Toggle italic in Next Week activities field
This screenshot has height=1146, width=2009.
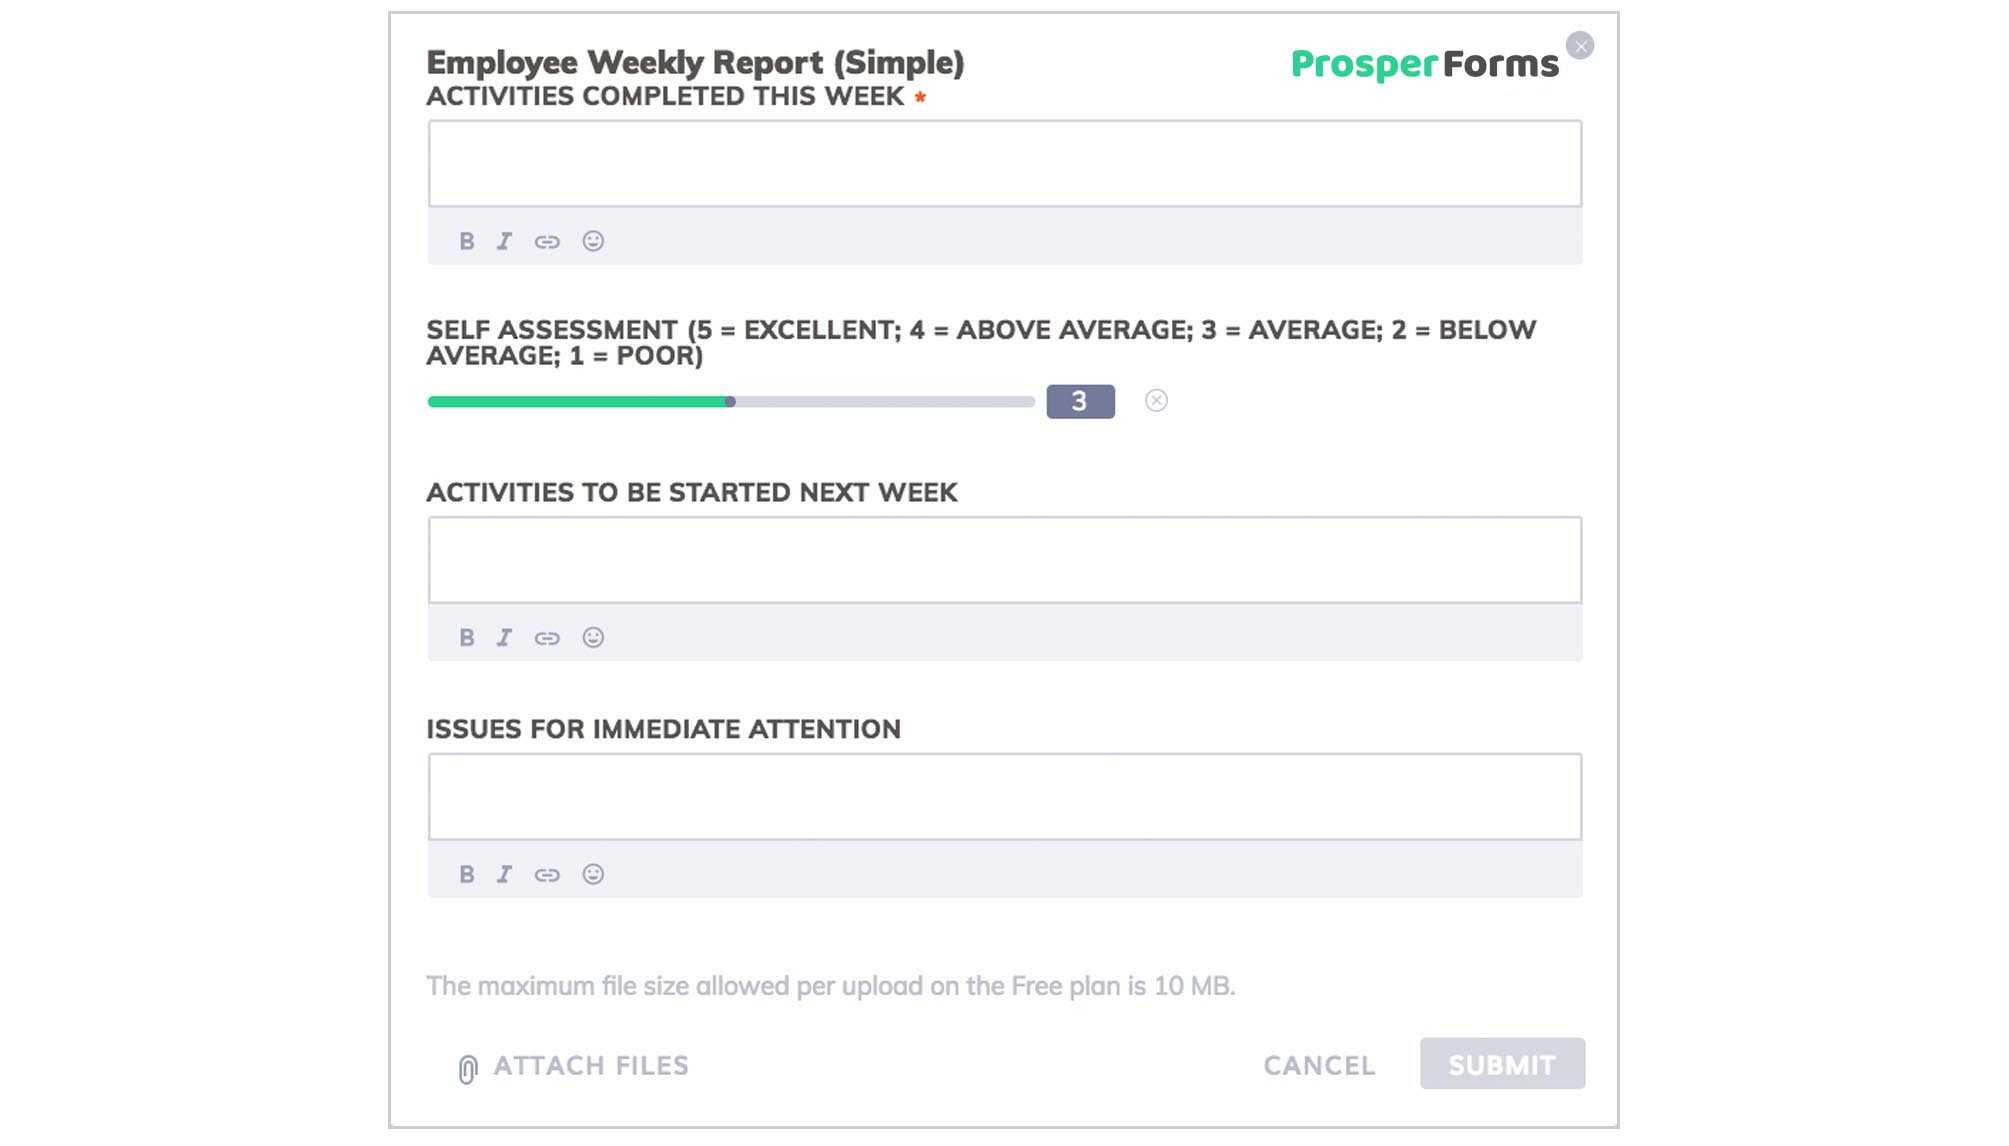(x=504, y=637)
